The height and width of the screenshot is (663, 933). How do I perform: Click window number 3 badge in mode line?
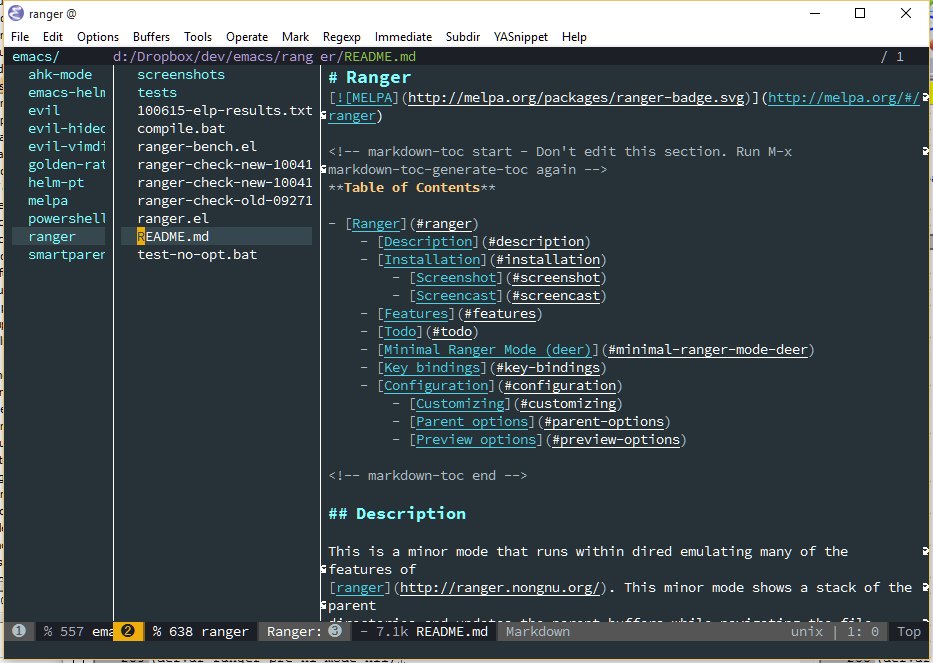[x=335, y=631]
